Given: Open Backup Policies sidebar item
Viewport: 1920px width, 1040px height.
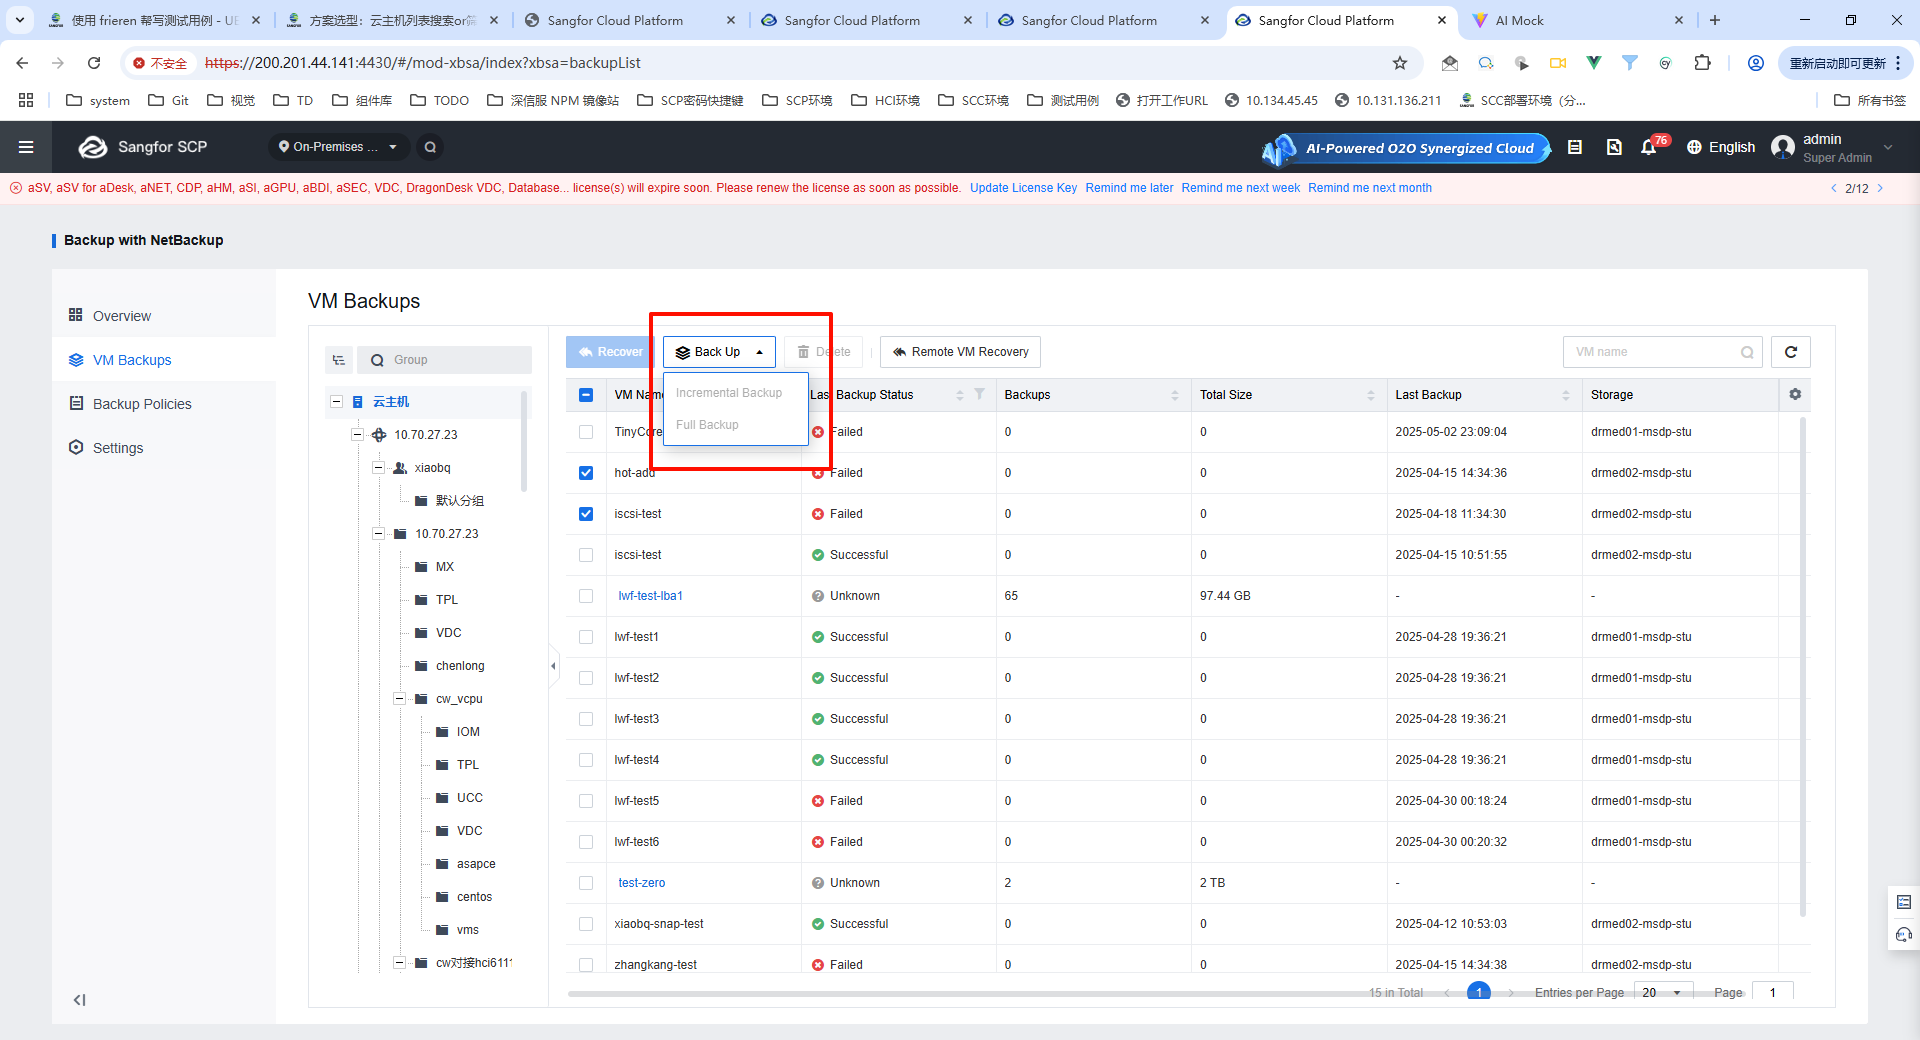Looking at the screenshot, I should (164, 404).
